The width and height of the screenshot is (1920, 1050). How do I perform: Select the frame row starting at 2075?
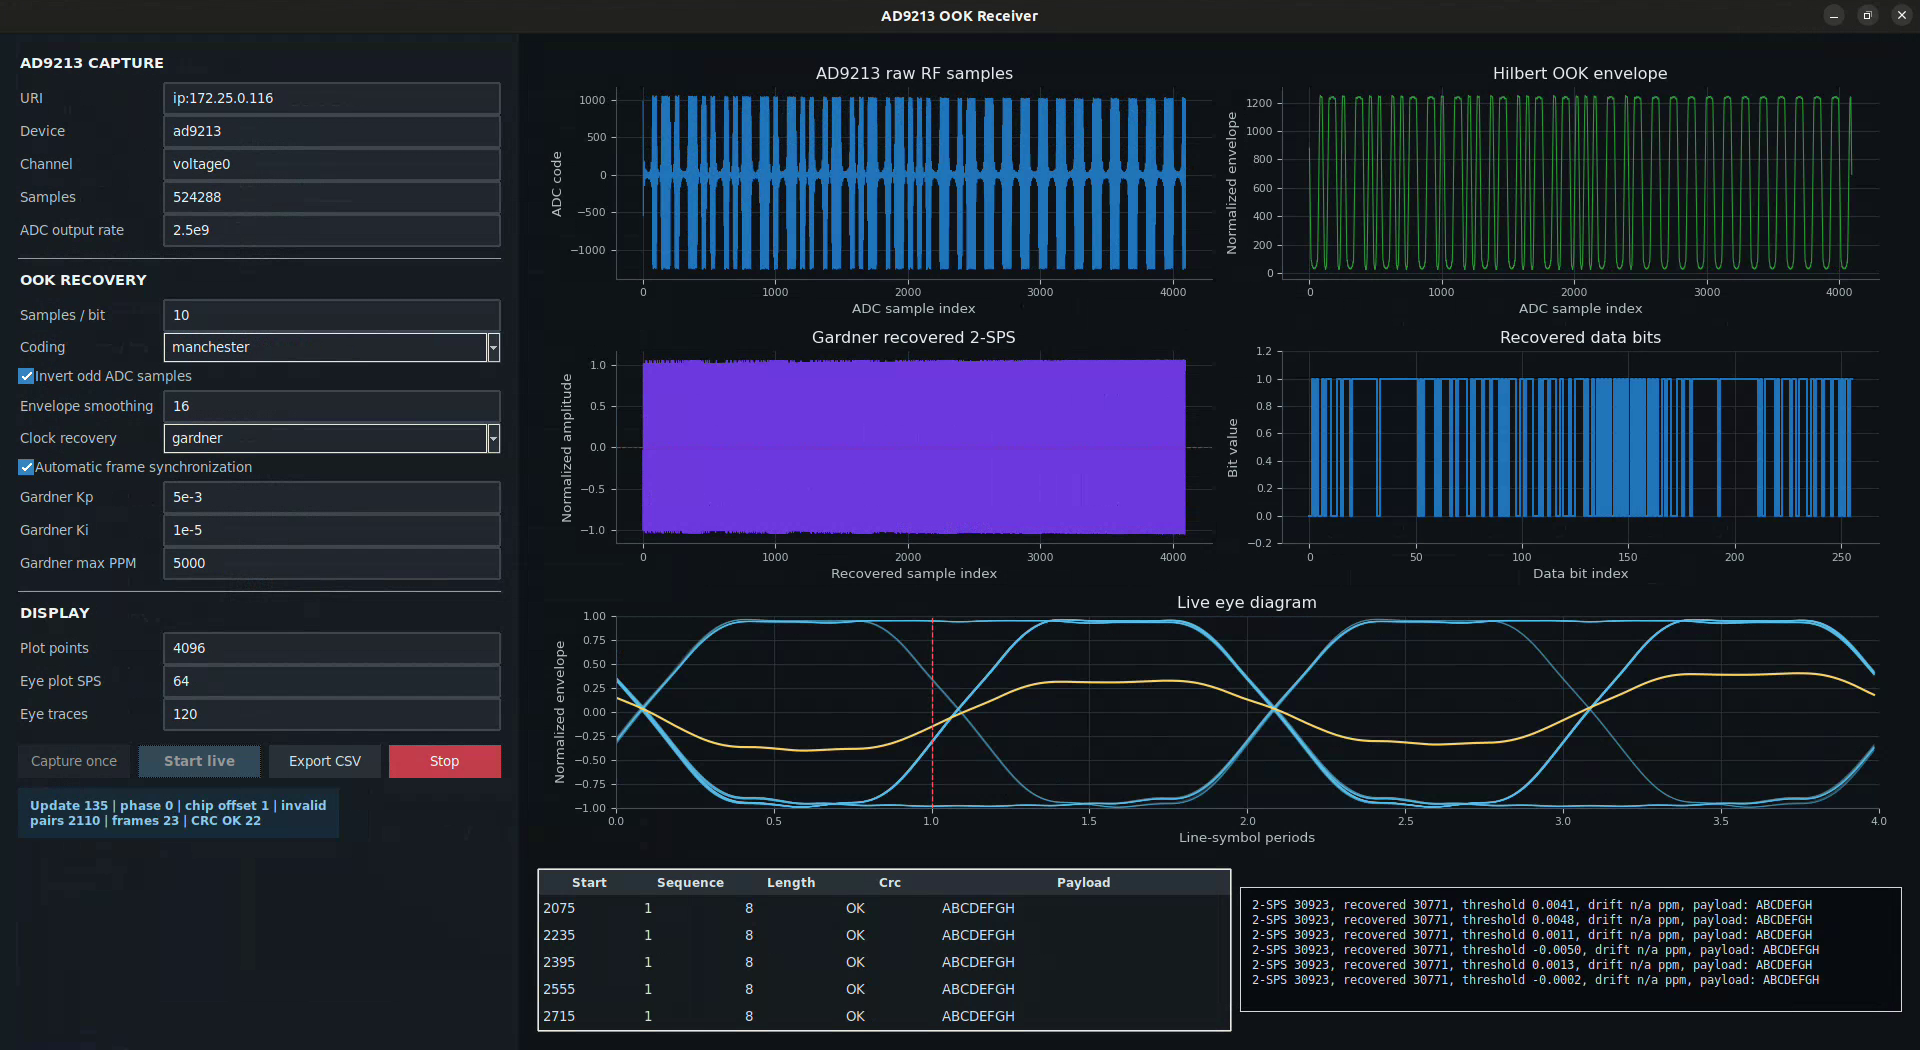tap(884, 908)
